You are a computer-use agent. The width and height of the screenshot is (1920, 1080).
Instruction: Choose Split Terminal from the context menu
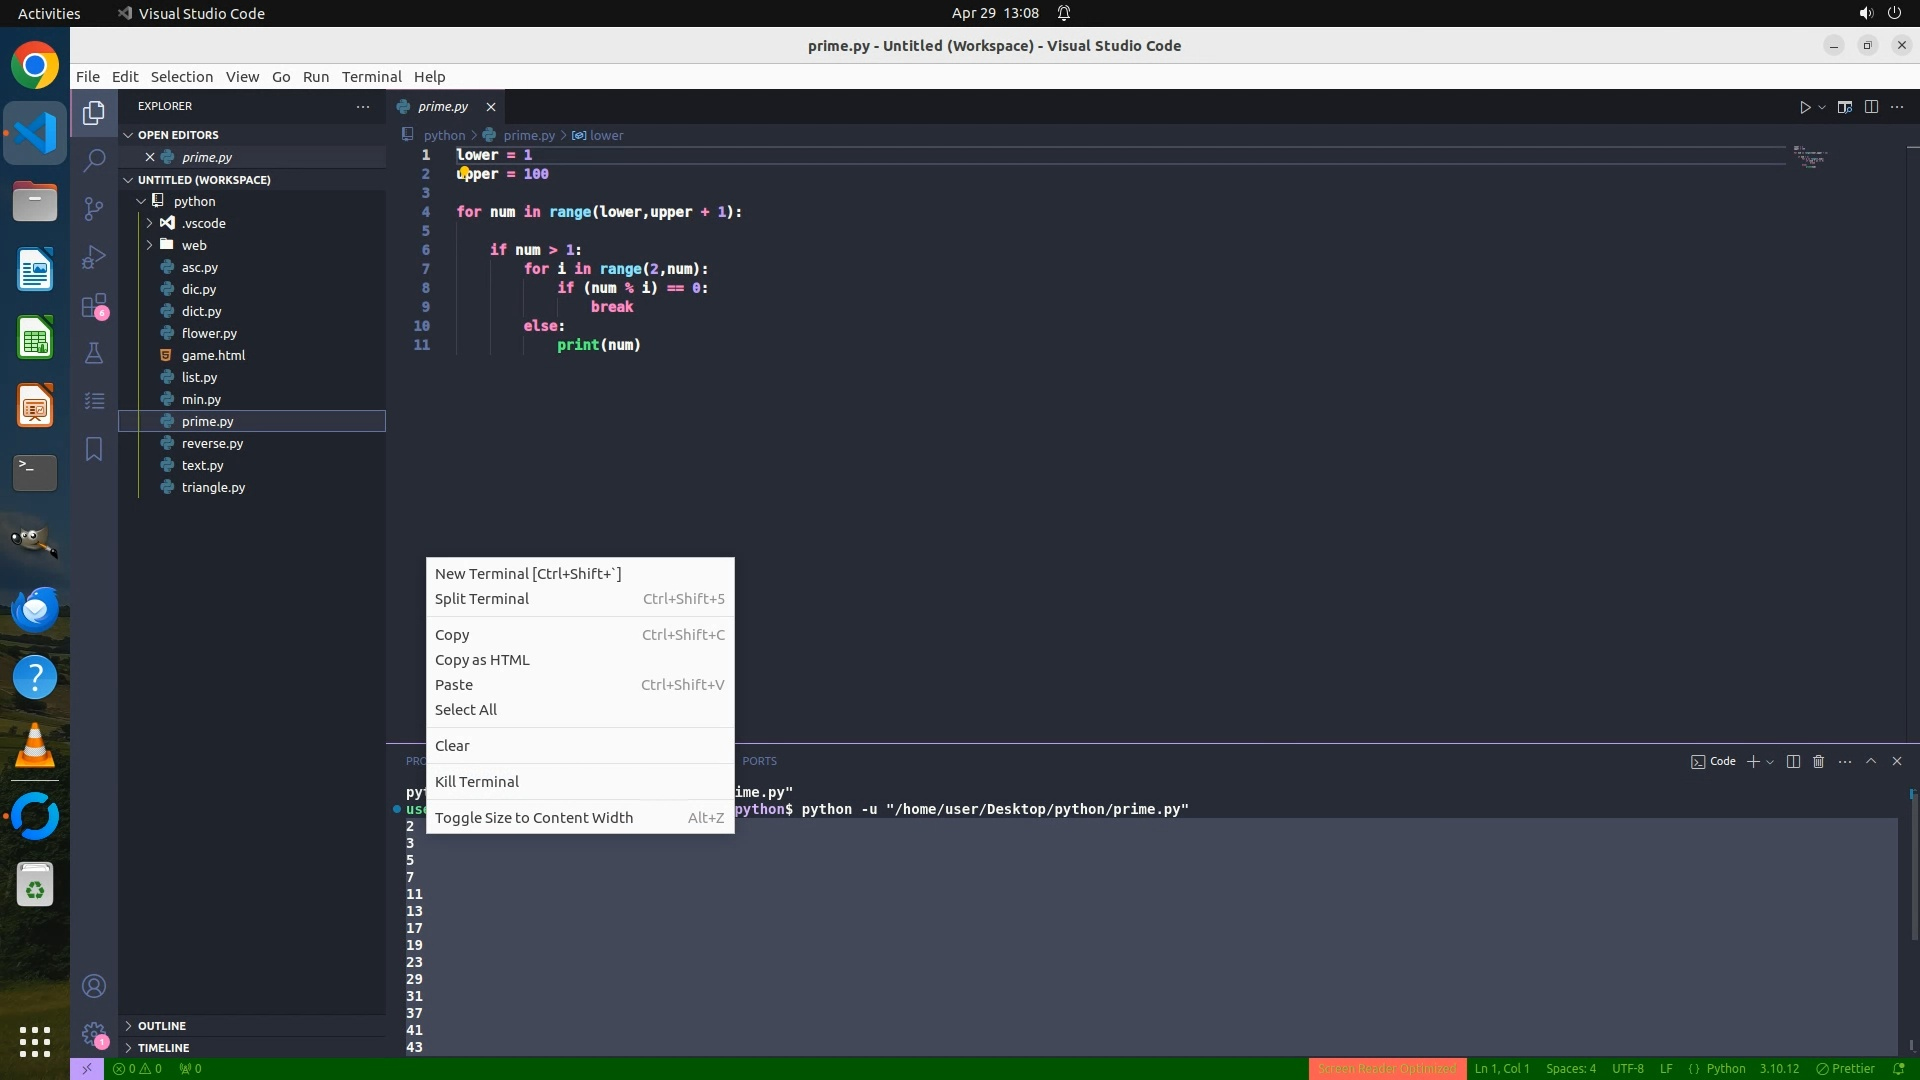tap(482, 599)
